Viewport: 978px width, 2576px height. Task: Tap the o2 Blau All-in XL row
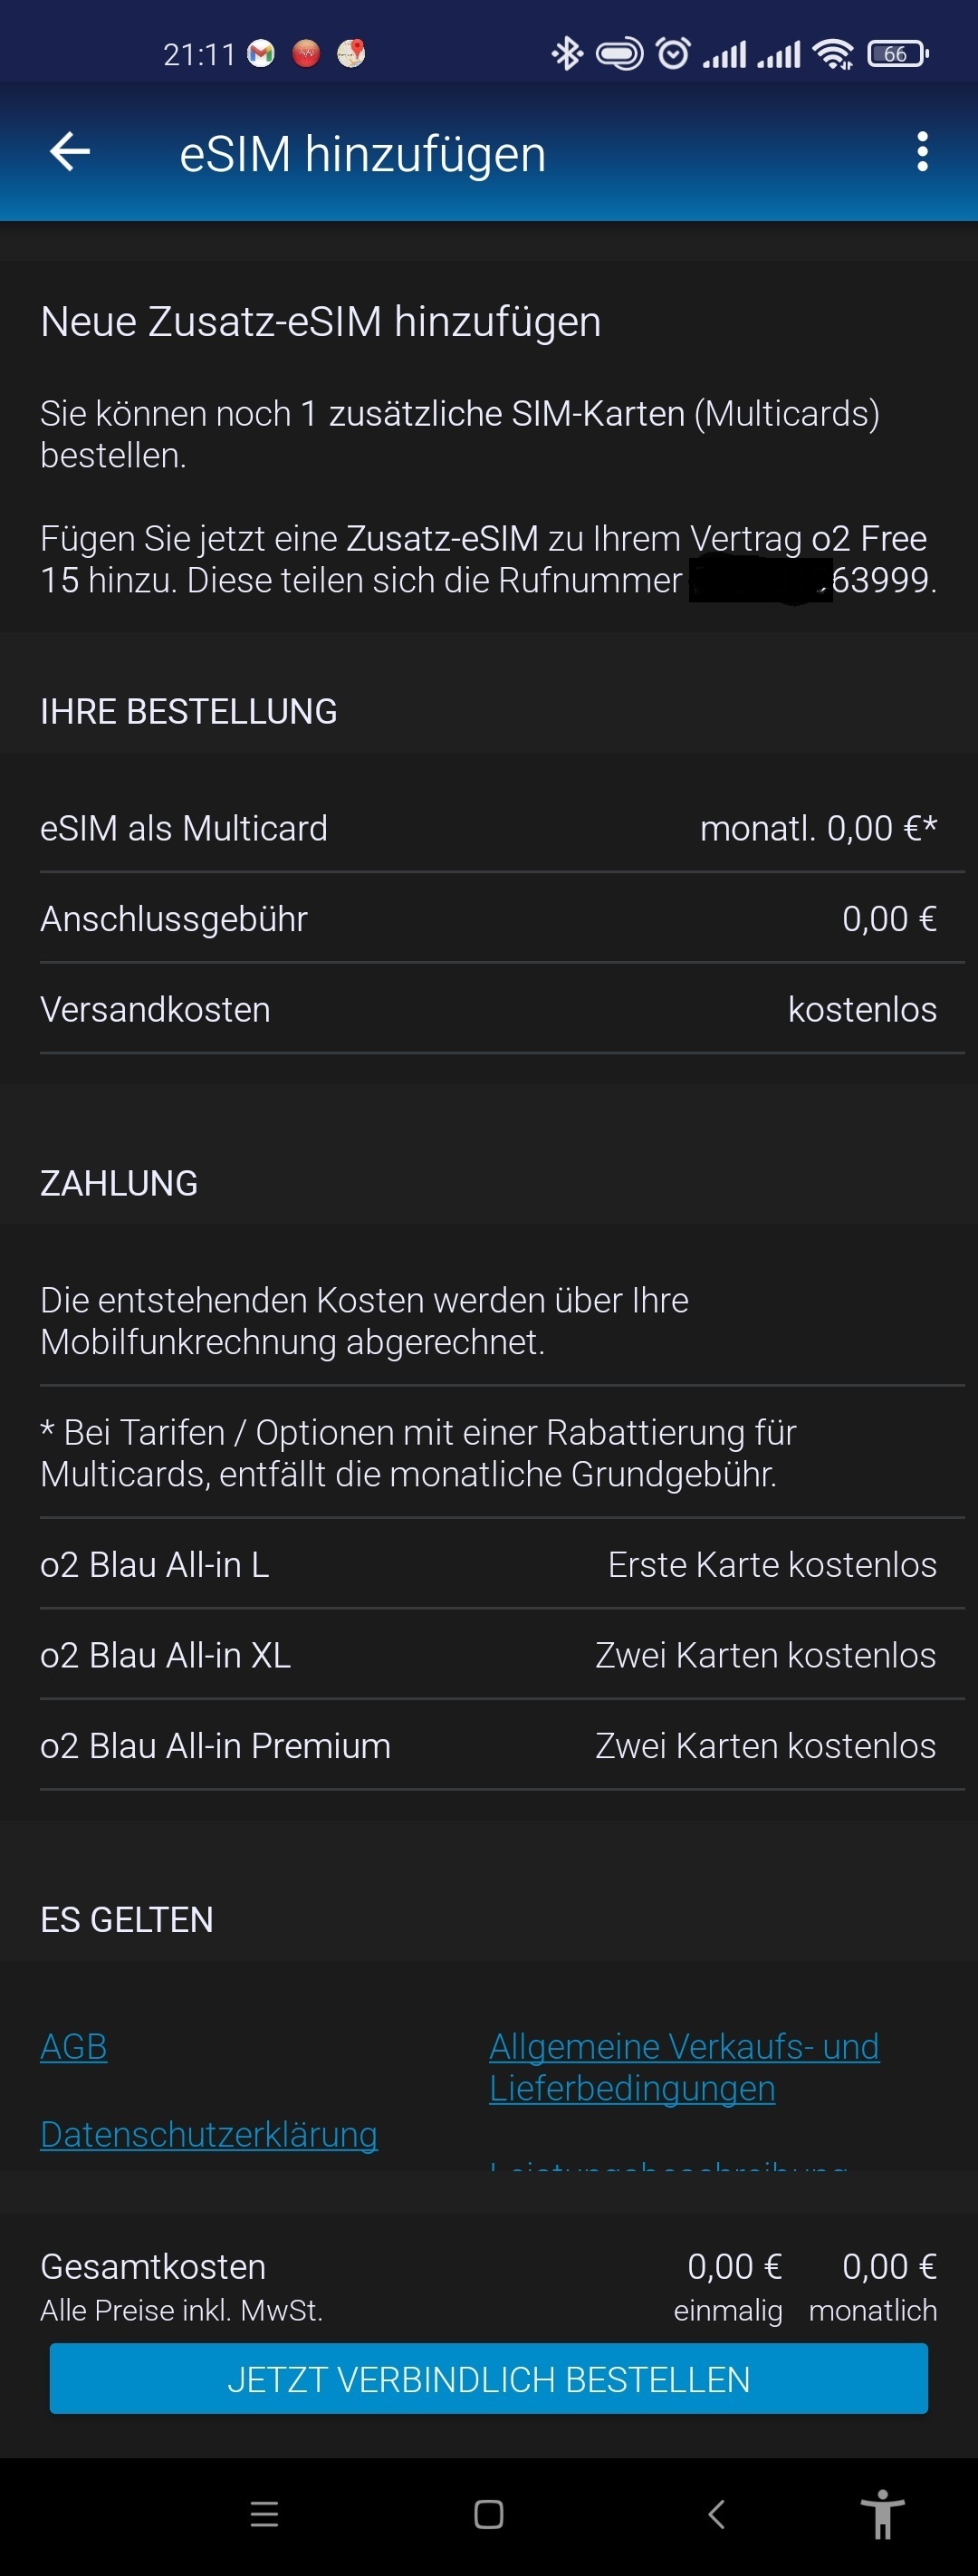[x=489, y=1655]
